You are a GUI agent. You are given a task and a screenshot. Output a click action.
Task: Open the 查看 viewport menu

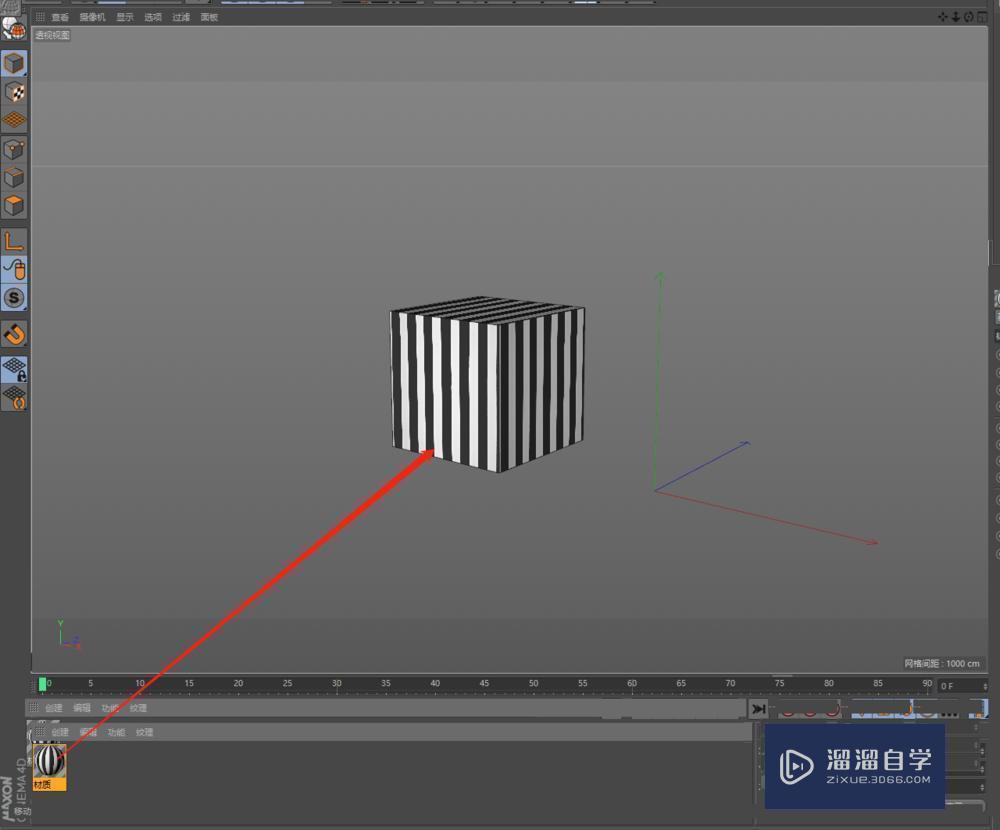coord(60,17)
